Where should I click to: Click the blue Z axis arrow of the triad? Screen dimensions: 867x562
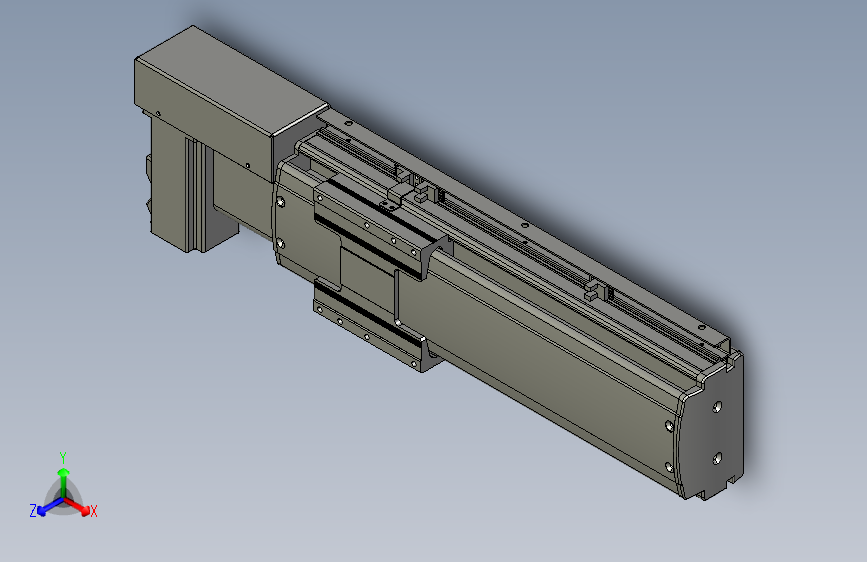(49, 508)
